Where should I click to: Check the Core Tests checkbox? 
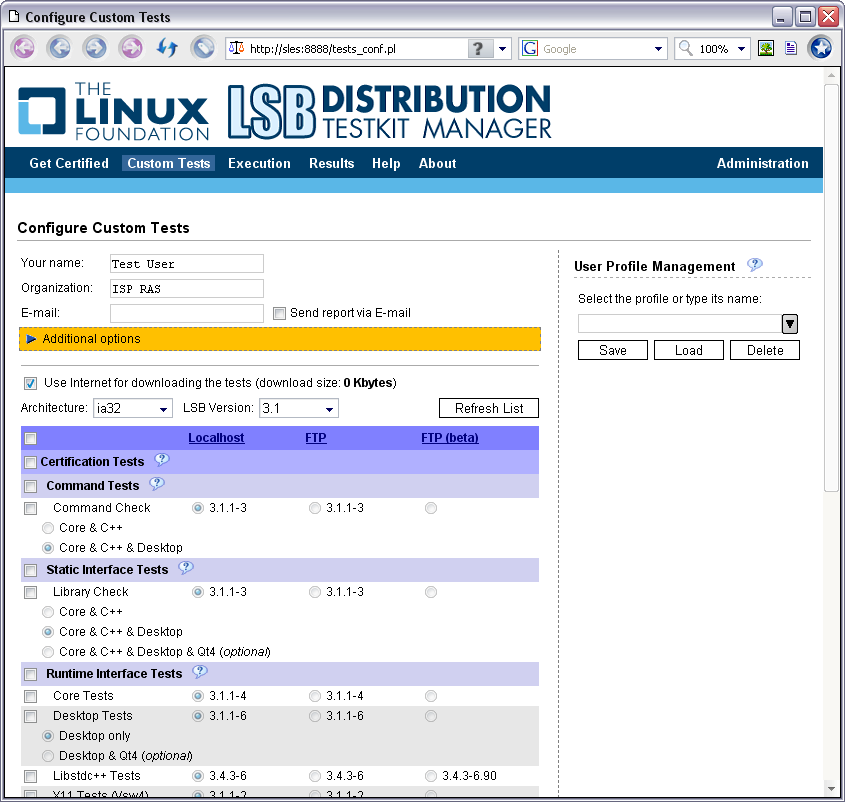[31, 696]
